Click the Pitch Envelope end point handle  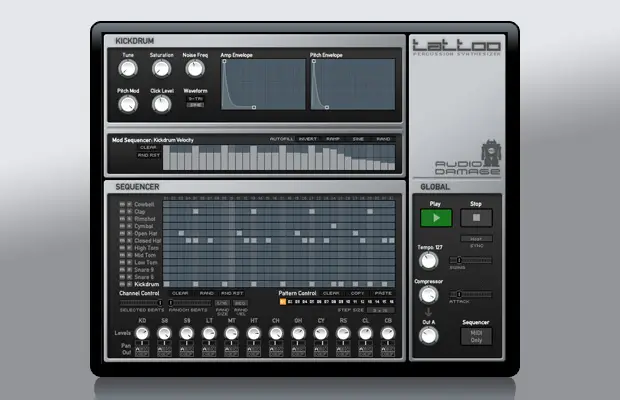click(x=327, y=107)
